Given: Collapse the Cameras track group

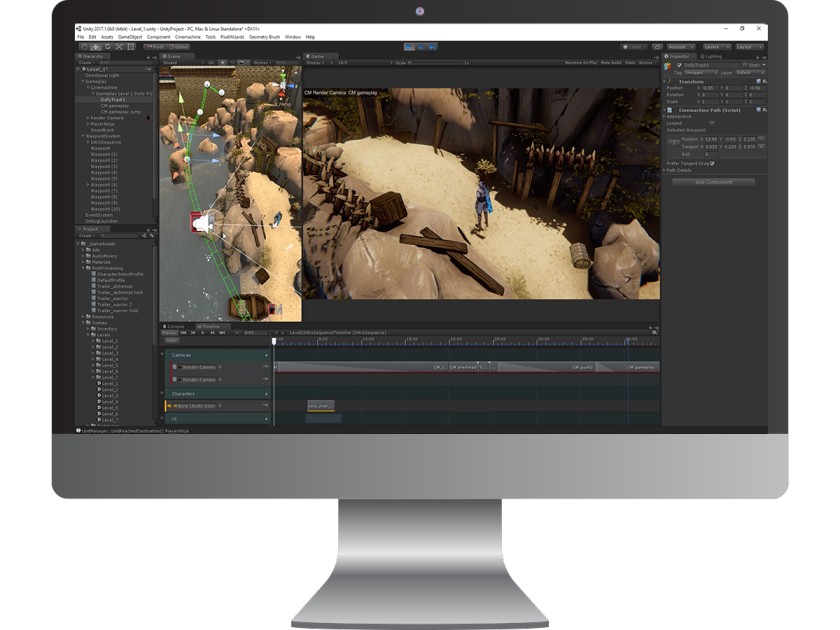Looking at the screenshot, I should [x=163, y=355].
